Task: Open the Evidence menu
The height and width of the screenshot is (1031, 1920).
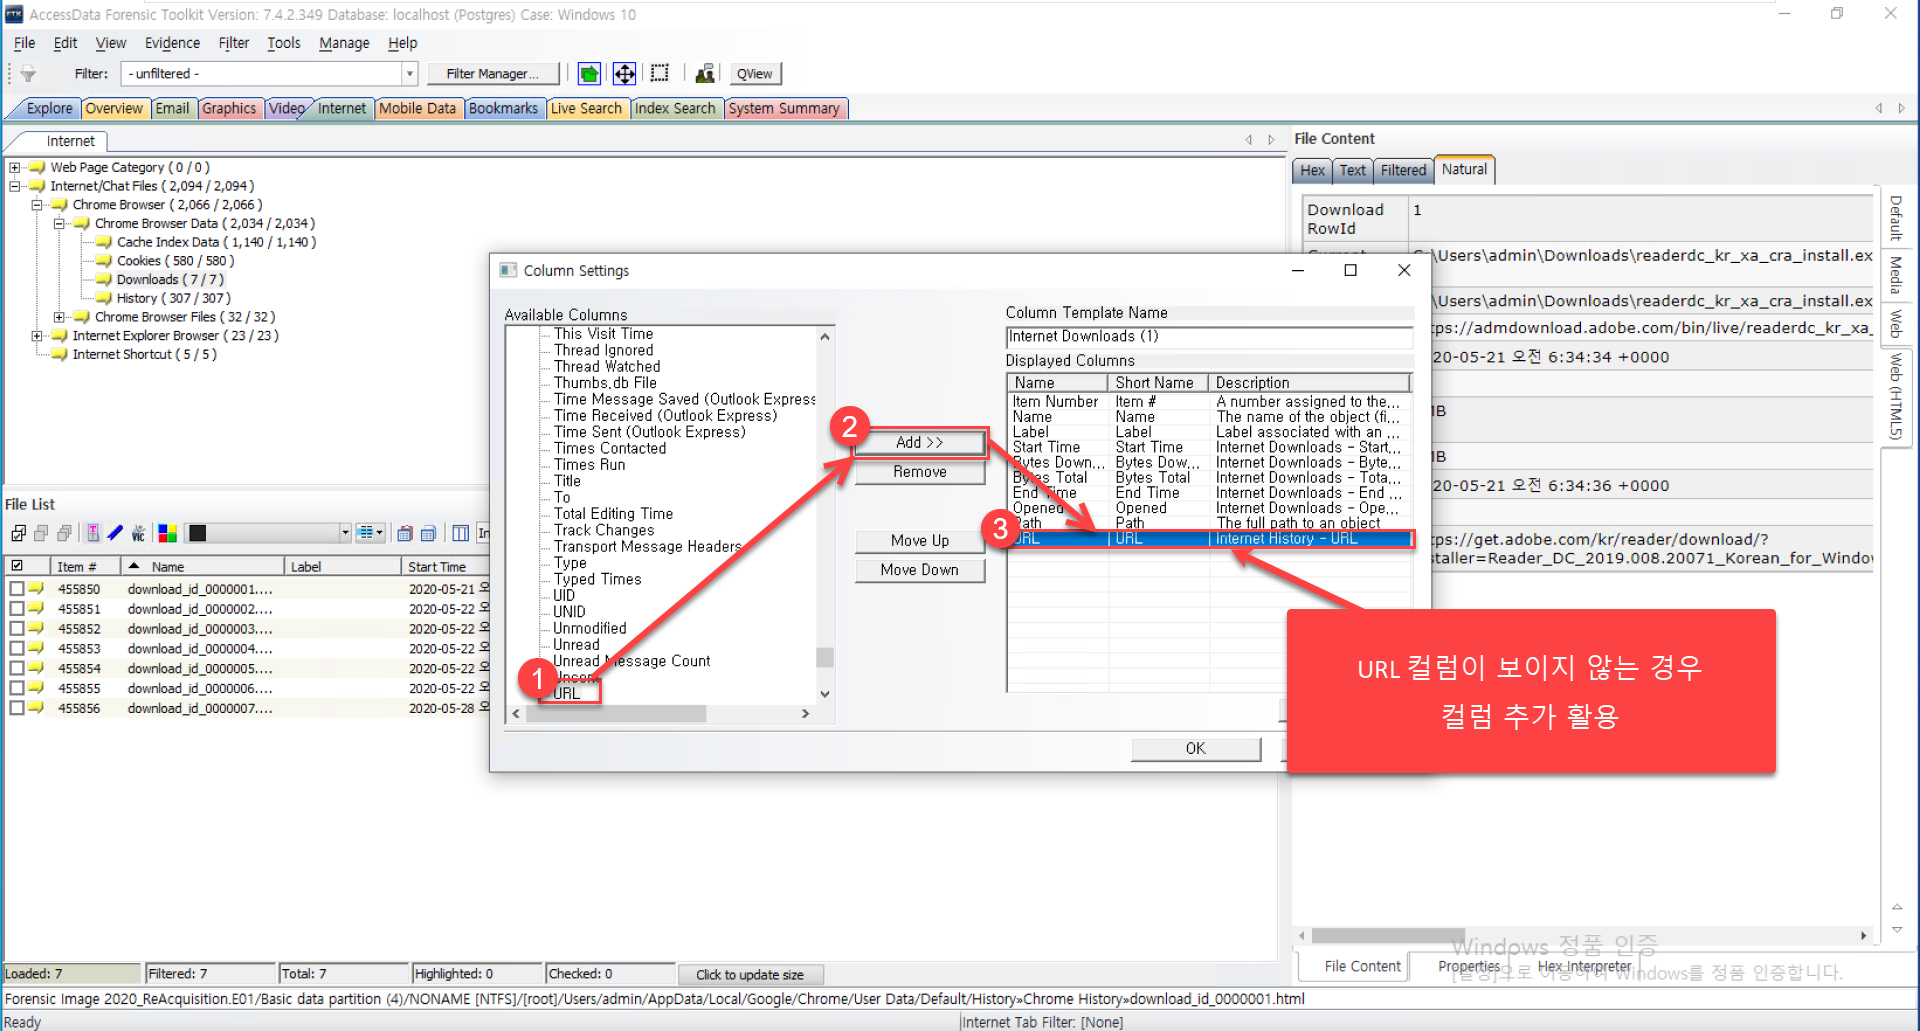Action: pyautogui.click(x=172, y=43)
